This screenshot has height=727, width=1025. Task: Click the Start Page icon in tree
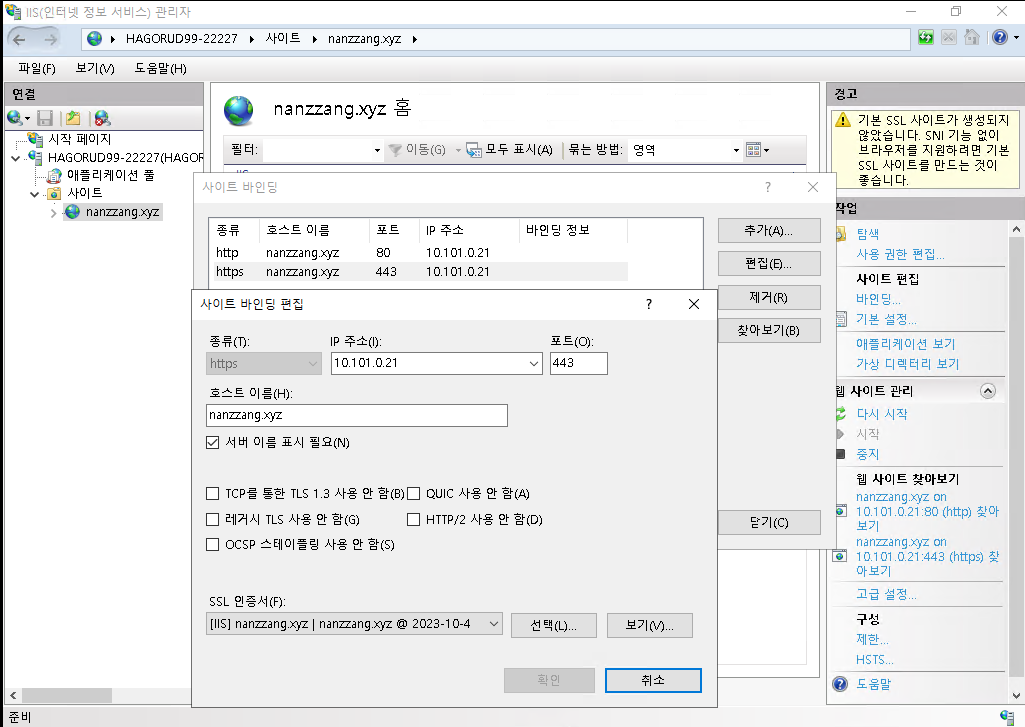point(35,139)
